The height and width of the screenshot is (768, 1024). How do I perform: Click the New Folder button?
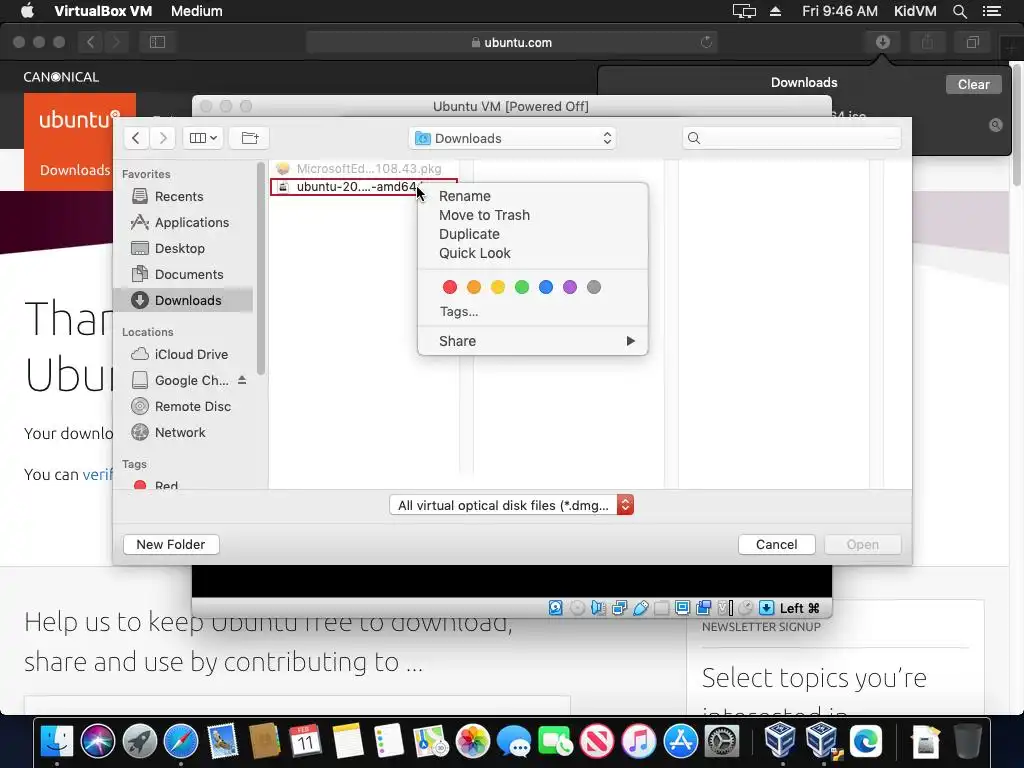170,544
